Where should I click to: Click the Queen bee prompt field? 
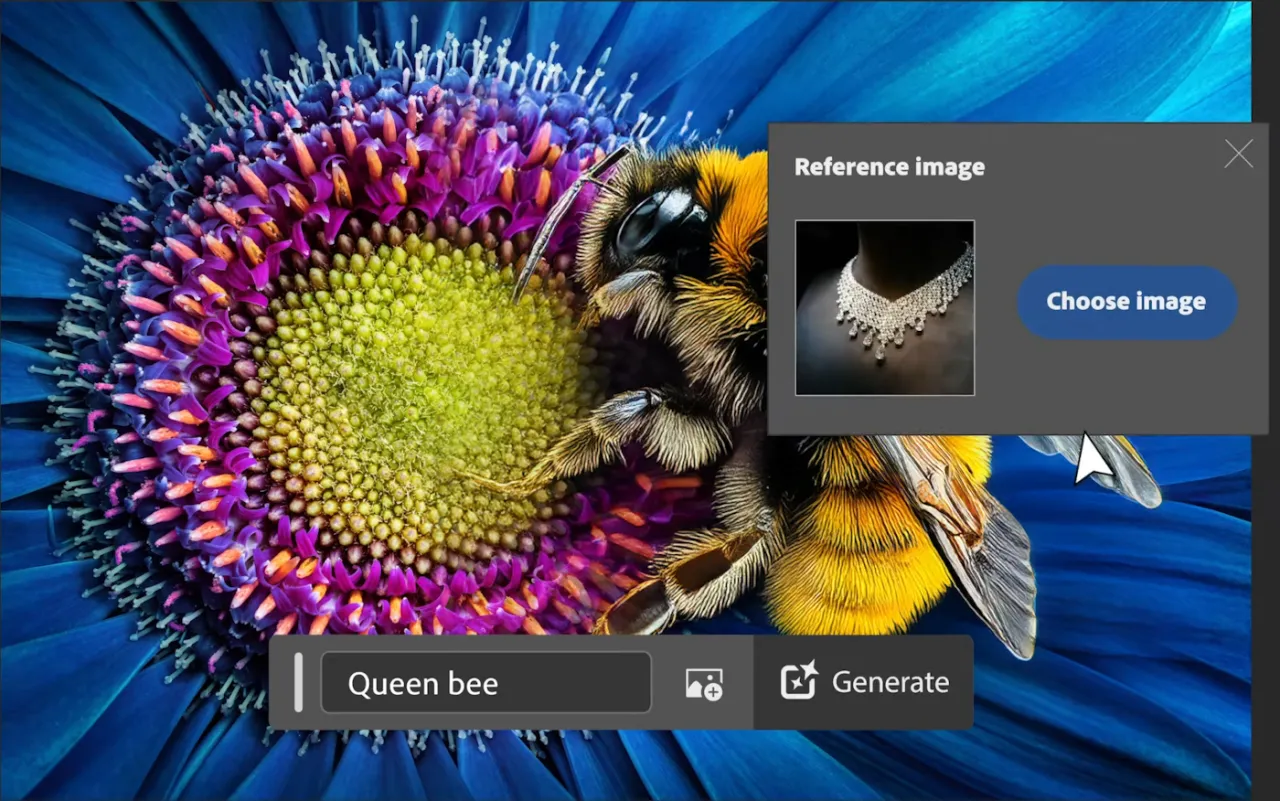486,684
